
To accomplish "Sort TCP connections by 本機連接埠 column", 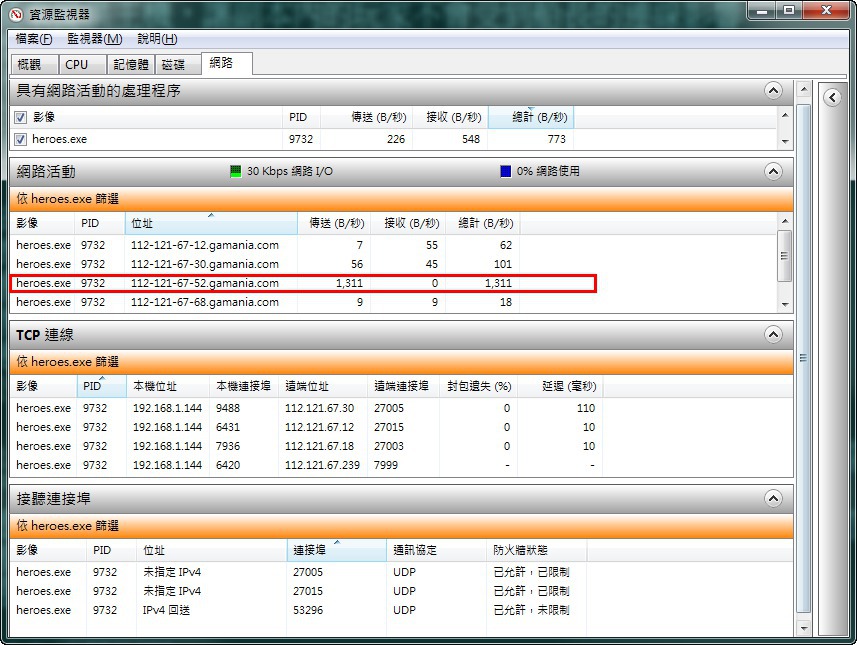I will 244,386.
